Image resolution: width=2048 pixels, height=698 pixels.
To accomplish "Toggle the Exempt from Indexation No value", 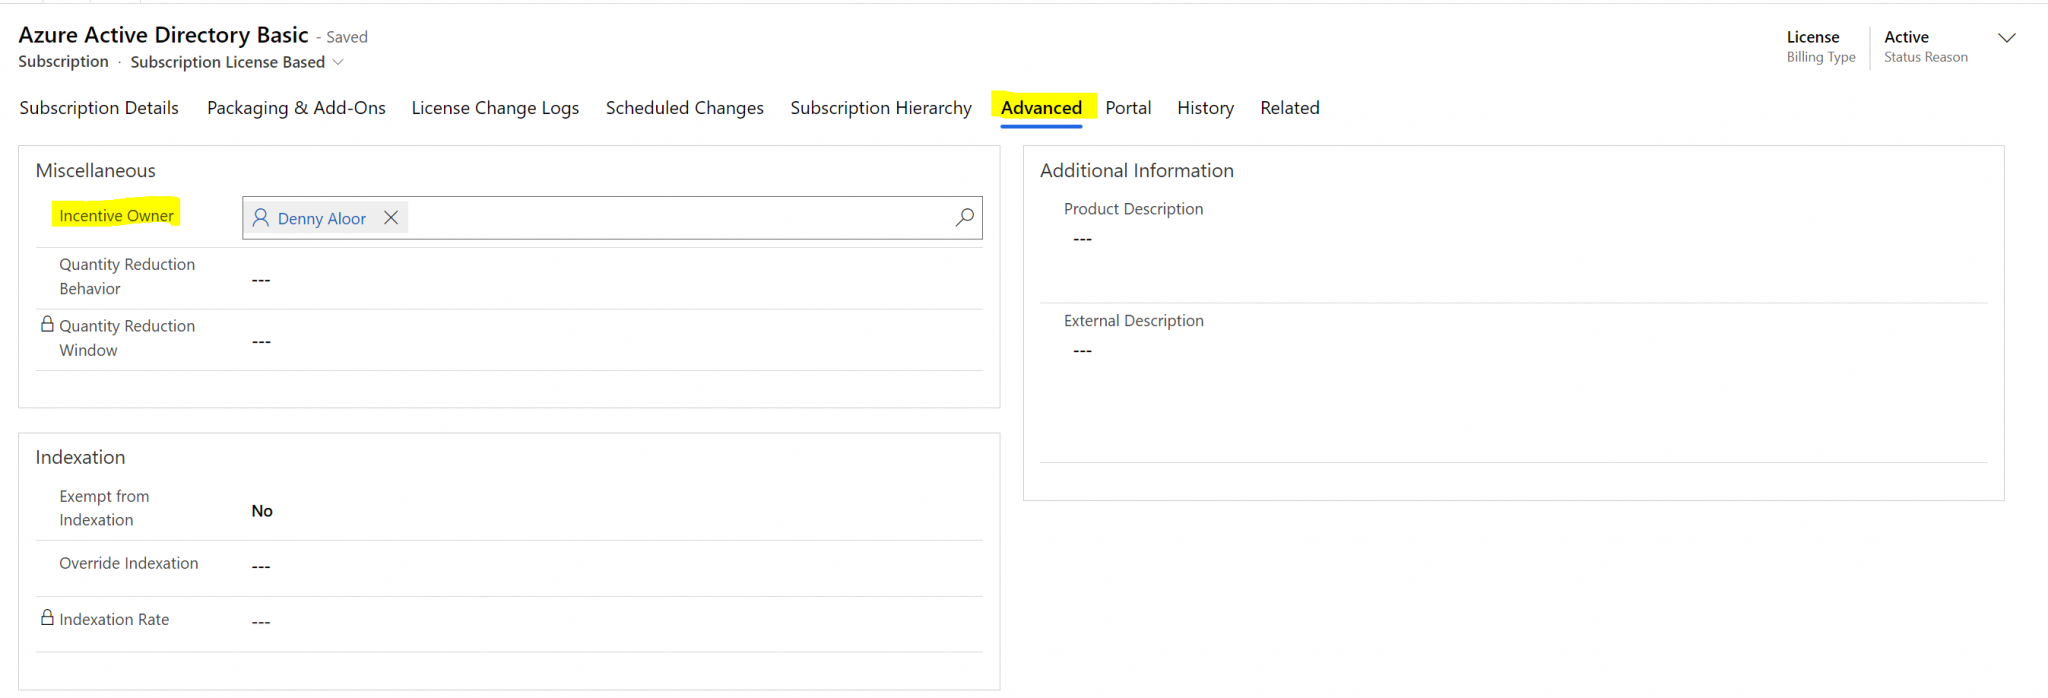I will (x=262, y=511).
